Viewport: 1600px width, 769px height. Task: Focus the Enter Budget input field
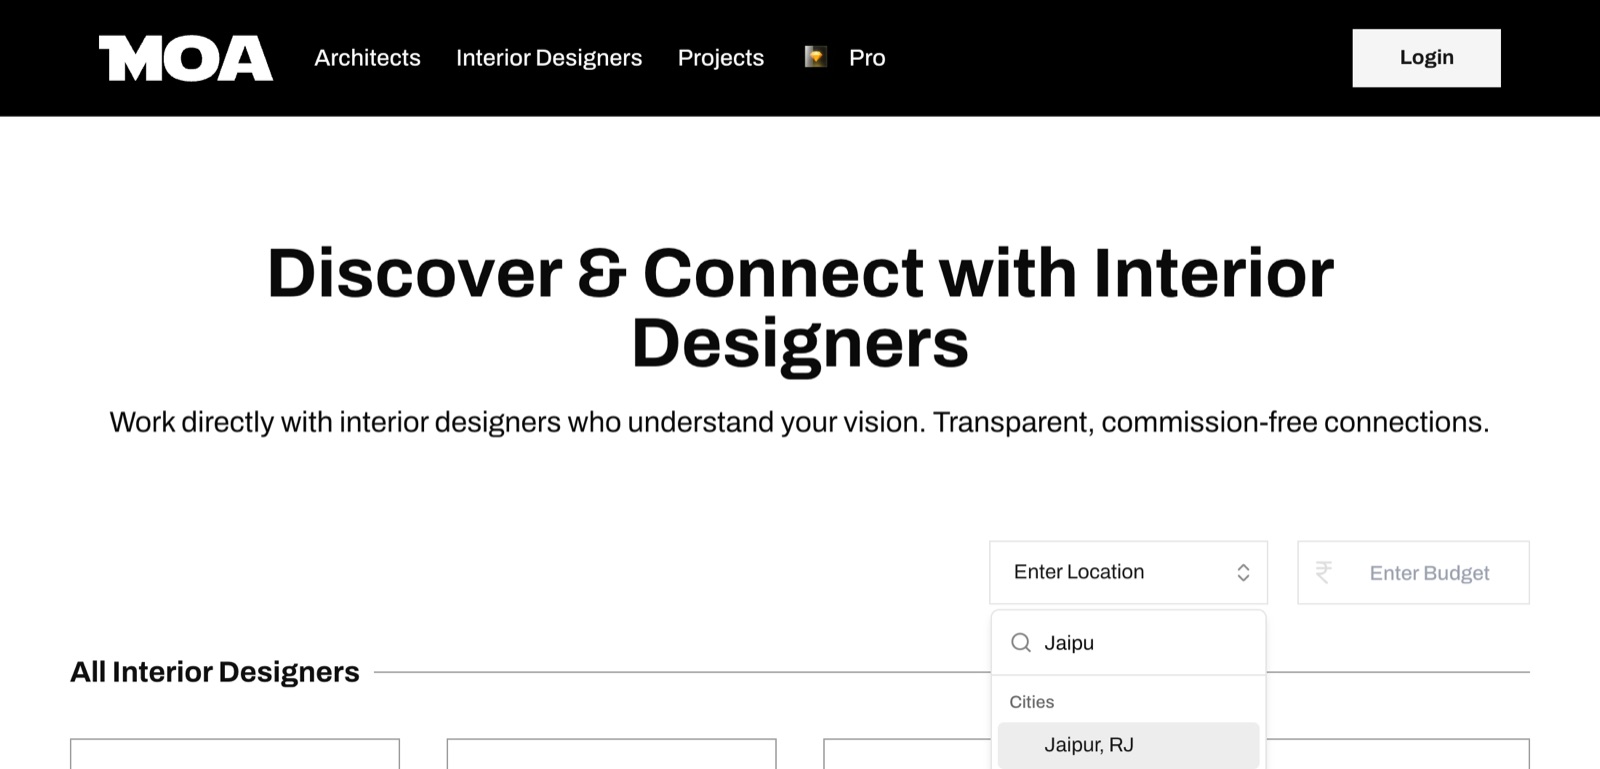[1414, 572]
